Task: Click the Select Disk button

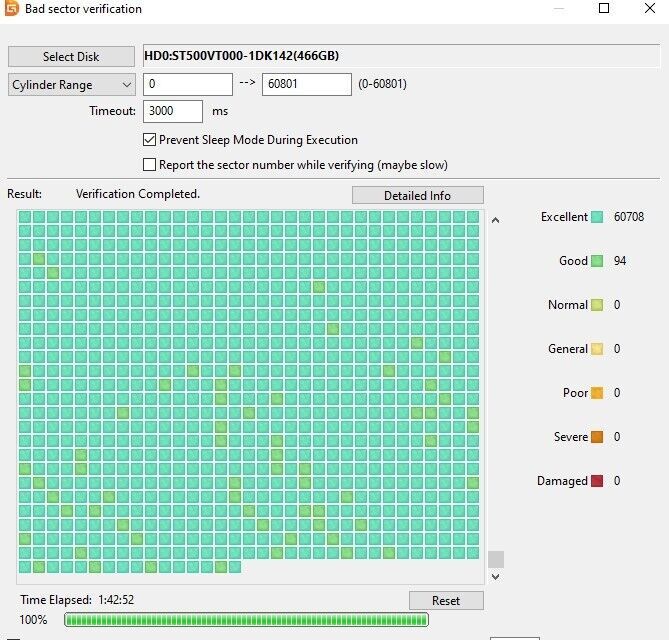Action: 71,56
